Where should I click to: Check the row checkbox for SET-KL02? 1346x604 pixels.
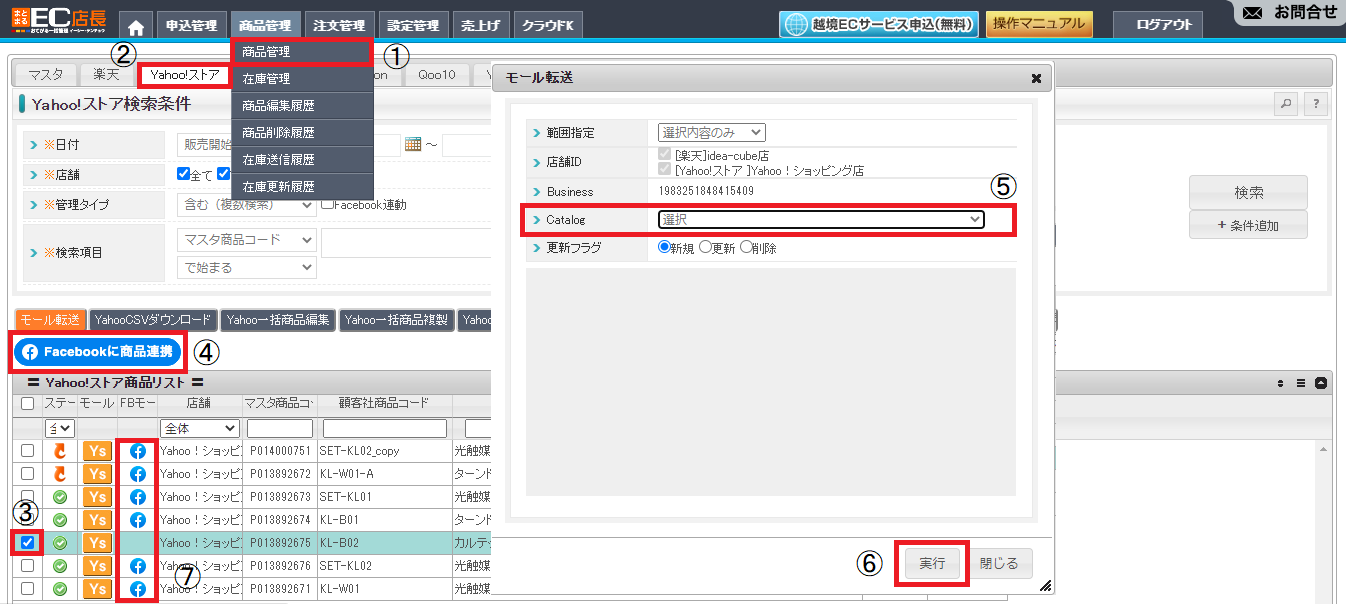coord(28,566)
